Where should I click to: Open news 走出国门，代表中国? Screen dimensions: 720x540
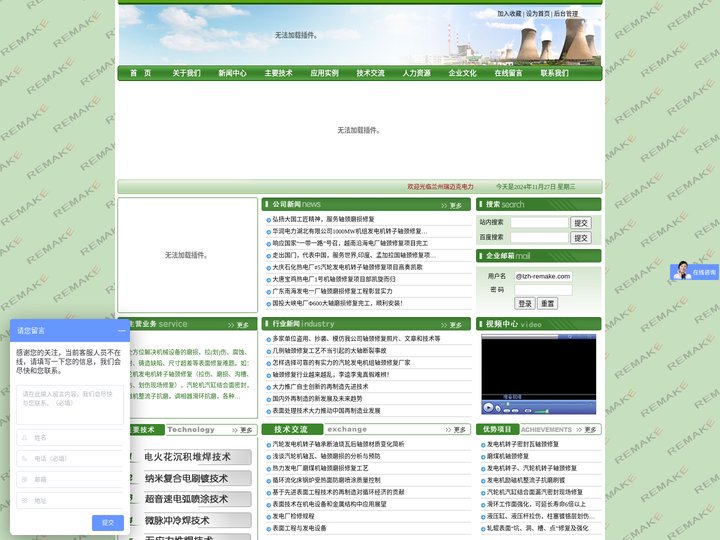click(x=354, y=255)
